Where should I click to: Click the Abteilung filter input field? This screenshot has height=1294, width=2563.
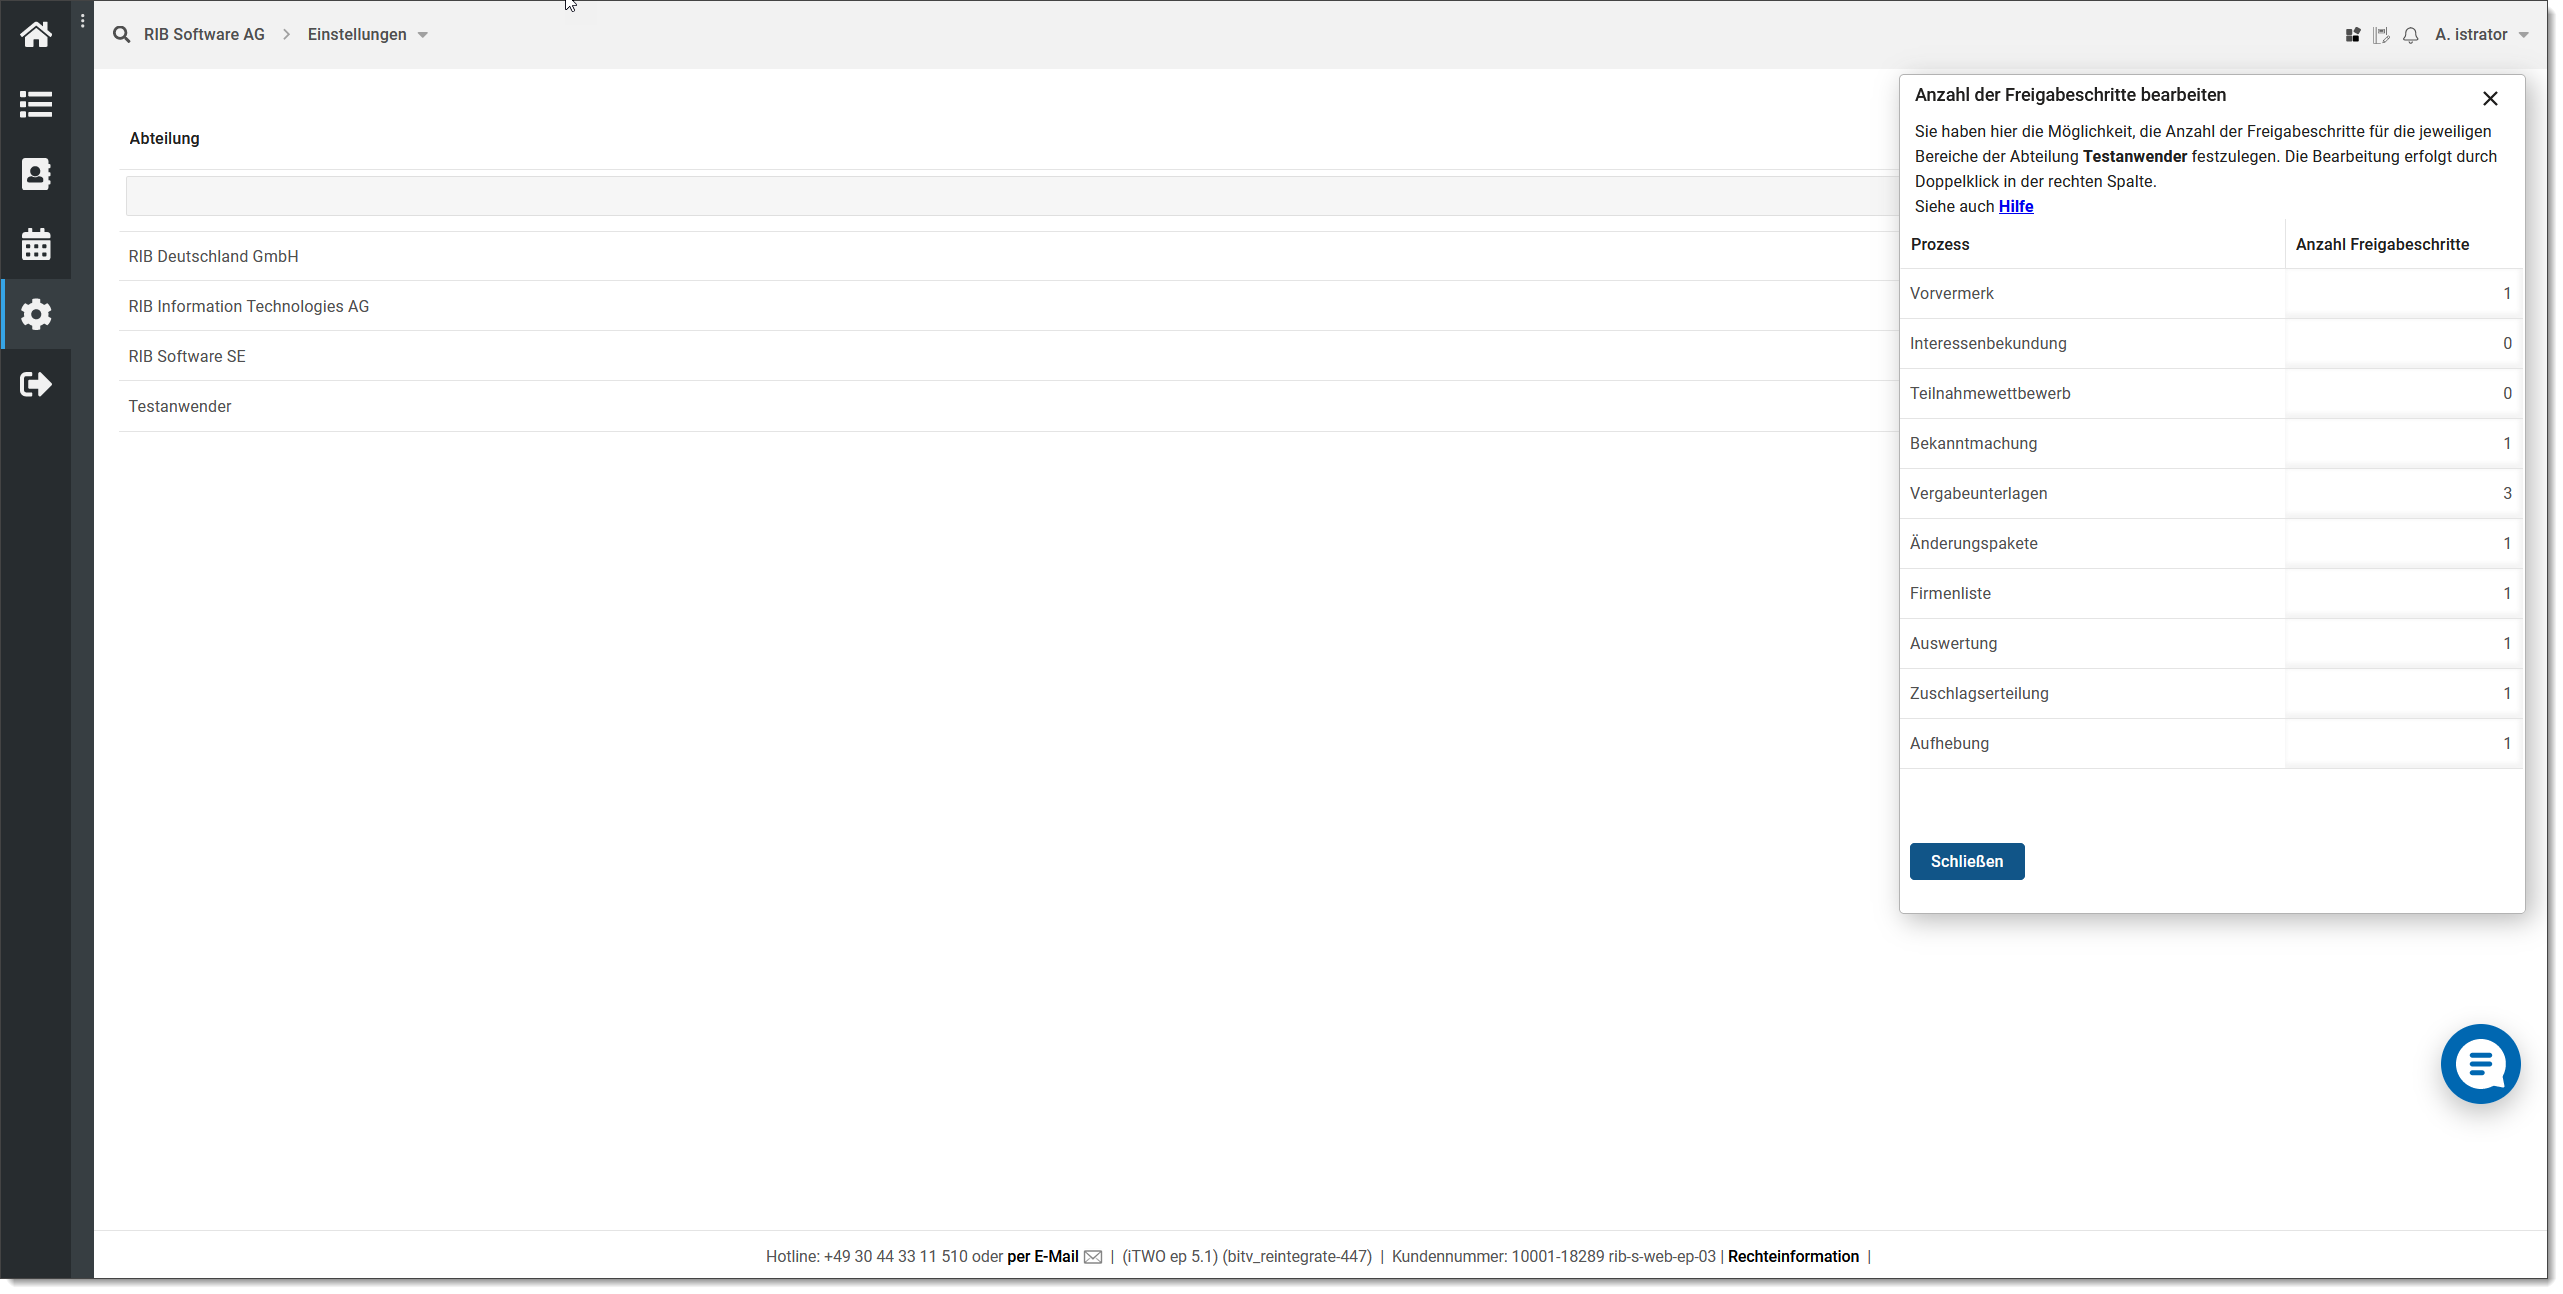tap(1010, 196)
